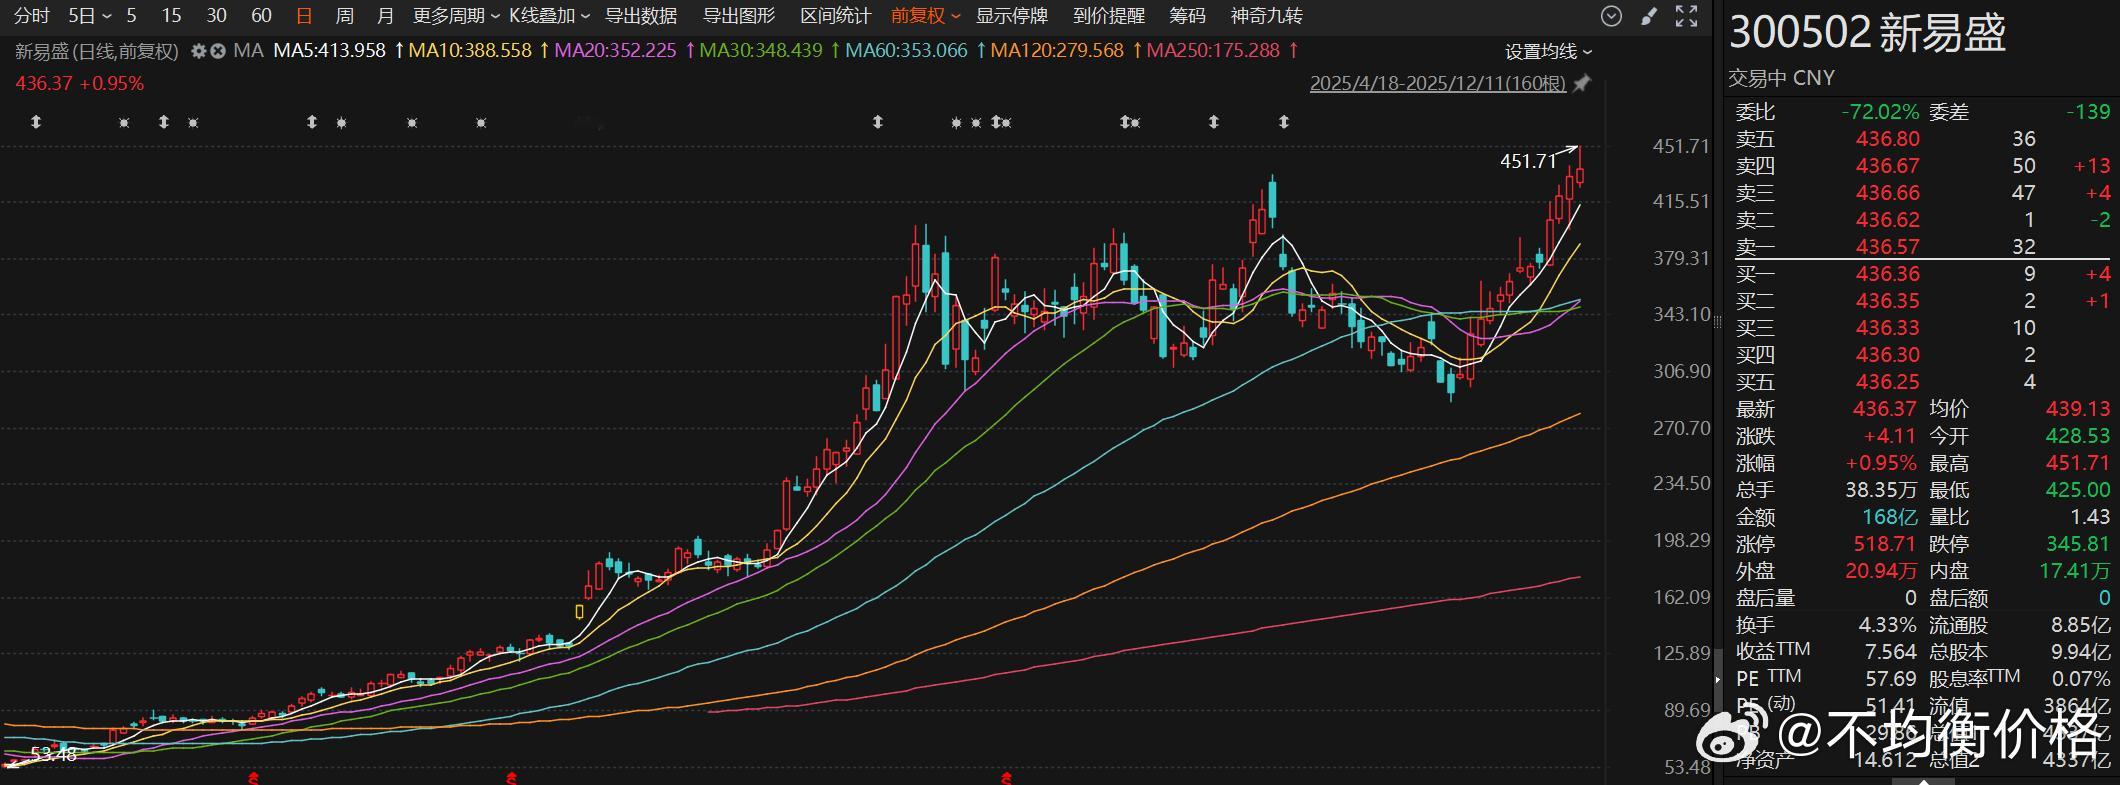Screen dimensions: 2120x785
Task: Click the 今开 428.53 value
Action: (2078, 436)
